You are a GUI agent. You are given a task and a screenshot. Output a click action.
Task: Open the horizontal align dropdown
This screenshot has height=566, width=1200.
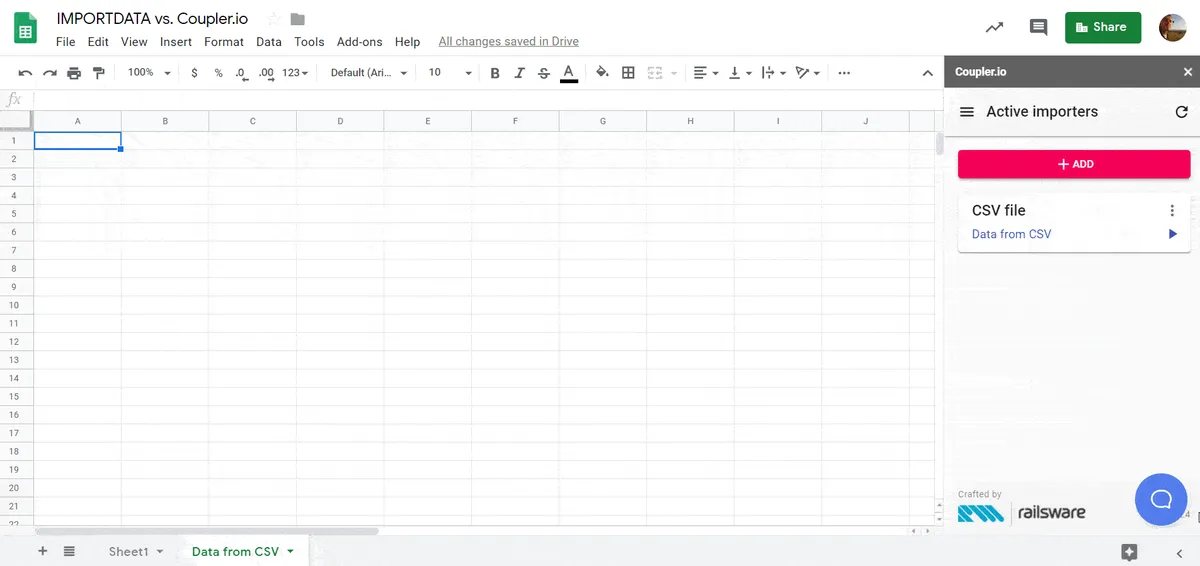(x=706, y=73)
